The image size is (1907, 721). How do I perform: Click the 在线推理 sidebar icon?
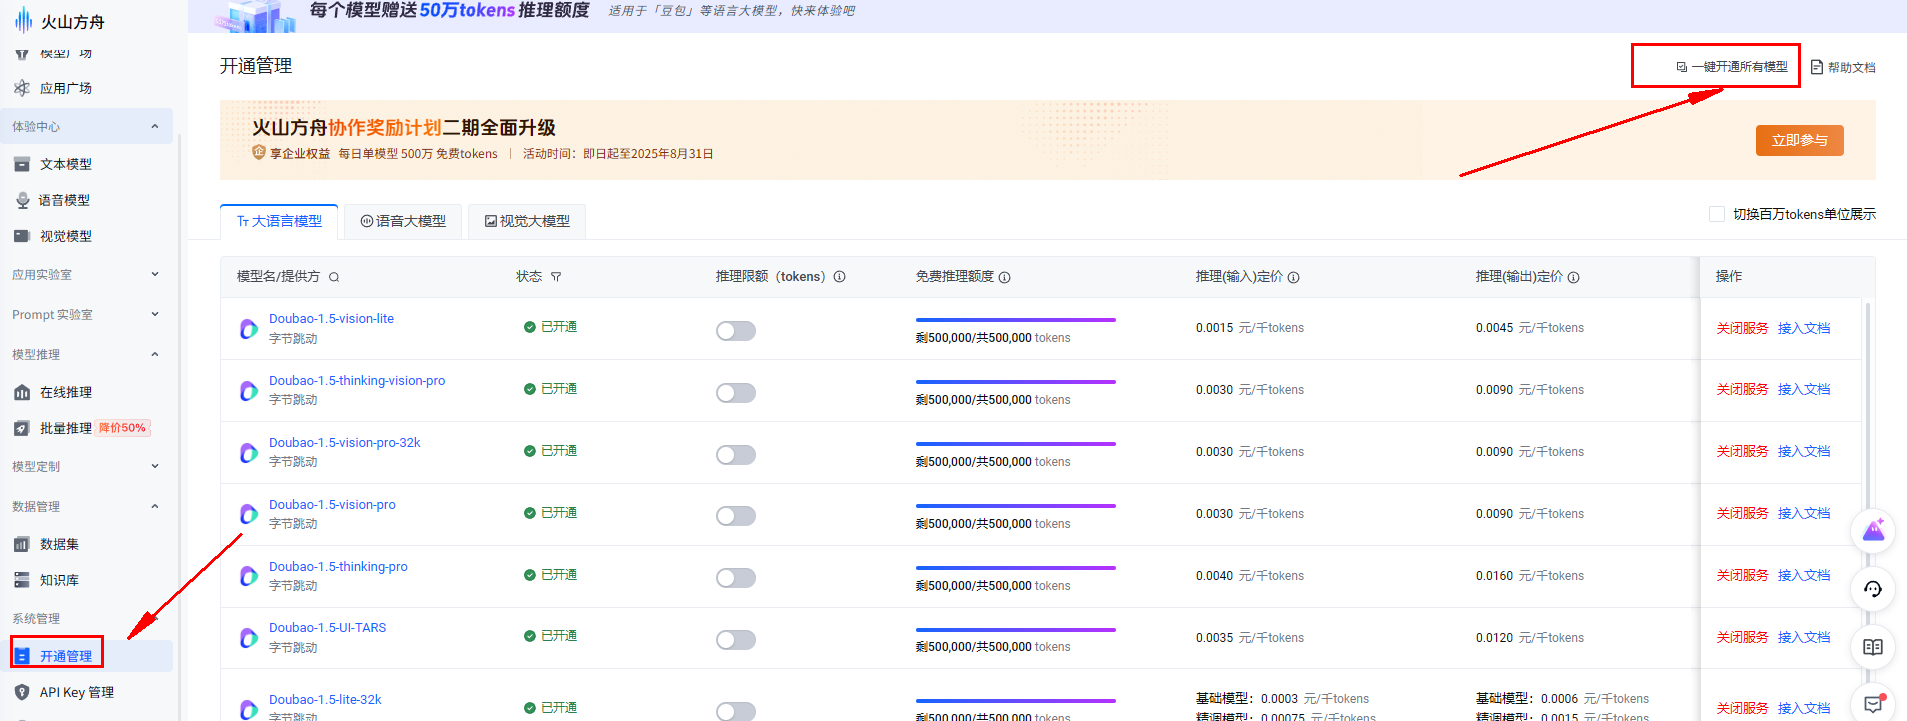[x=22, y=392]
